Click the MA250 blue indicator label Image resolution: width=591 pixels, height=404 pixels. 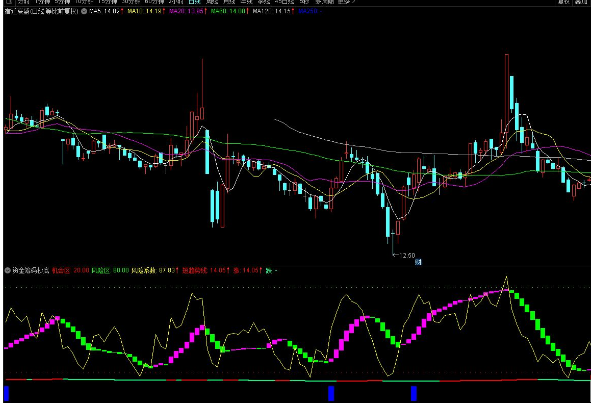pyautogui.click(x=308, y=11)
